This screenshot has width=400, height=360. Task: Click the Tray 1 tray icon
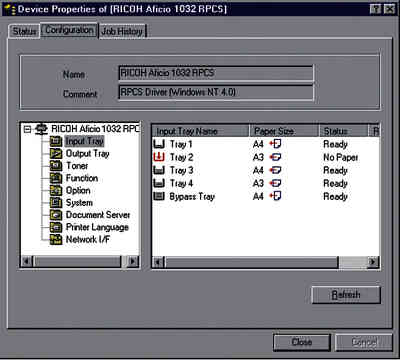coord(159,144)
